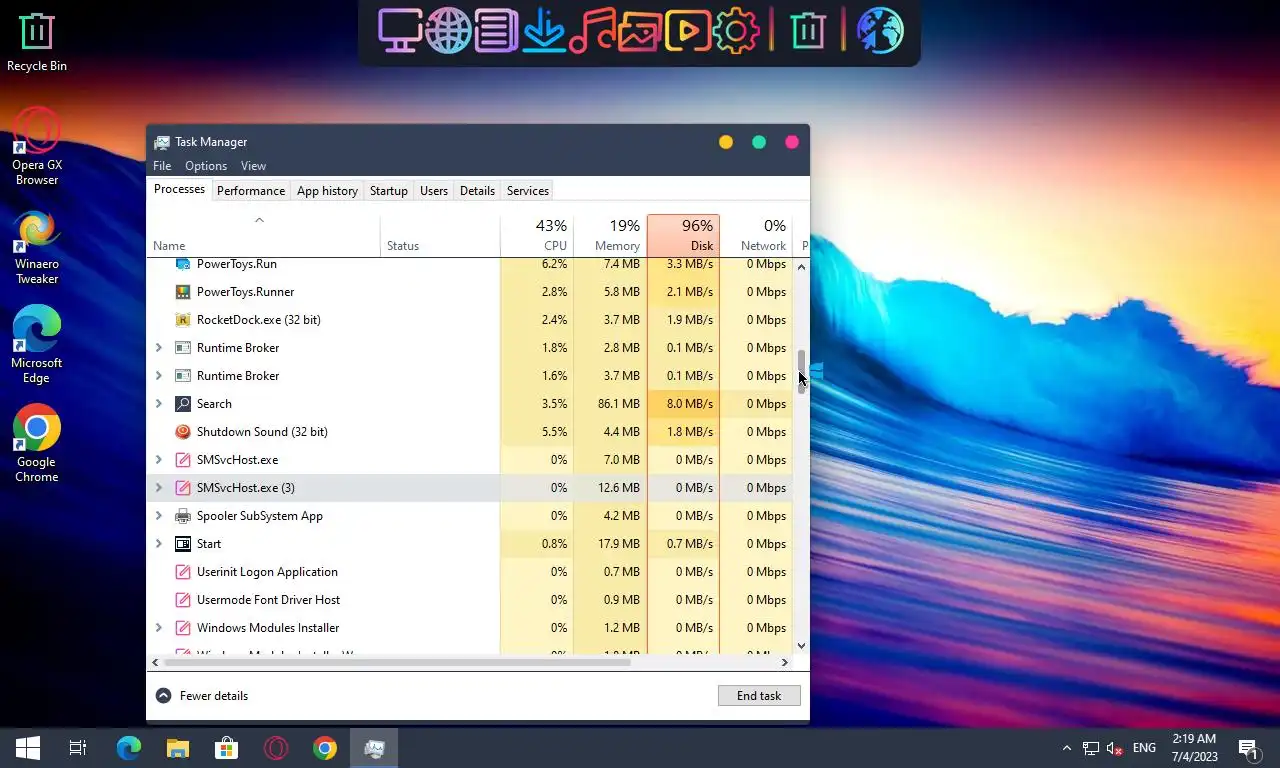Viewport: 1280px width, 768px height.
Task: Click the RocketDock.exe process icon
Action: (x=182, y=320)
